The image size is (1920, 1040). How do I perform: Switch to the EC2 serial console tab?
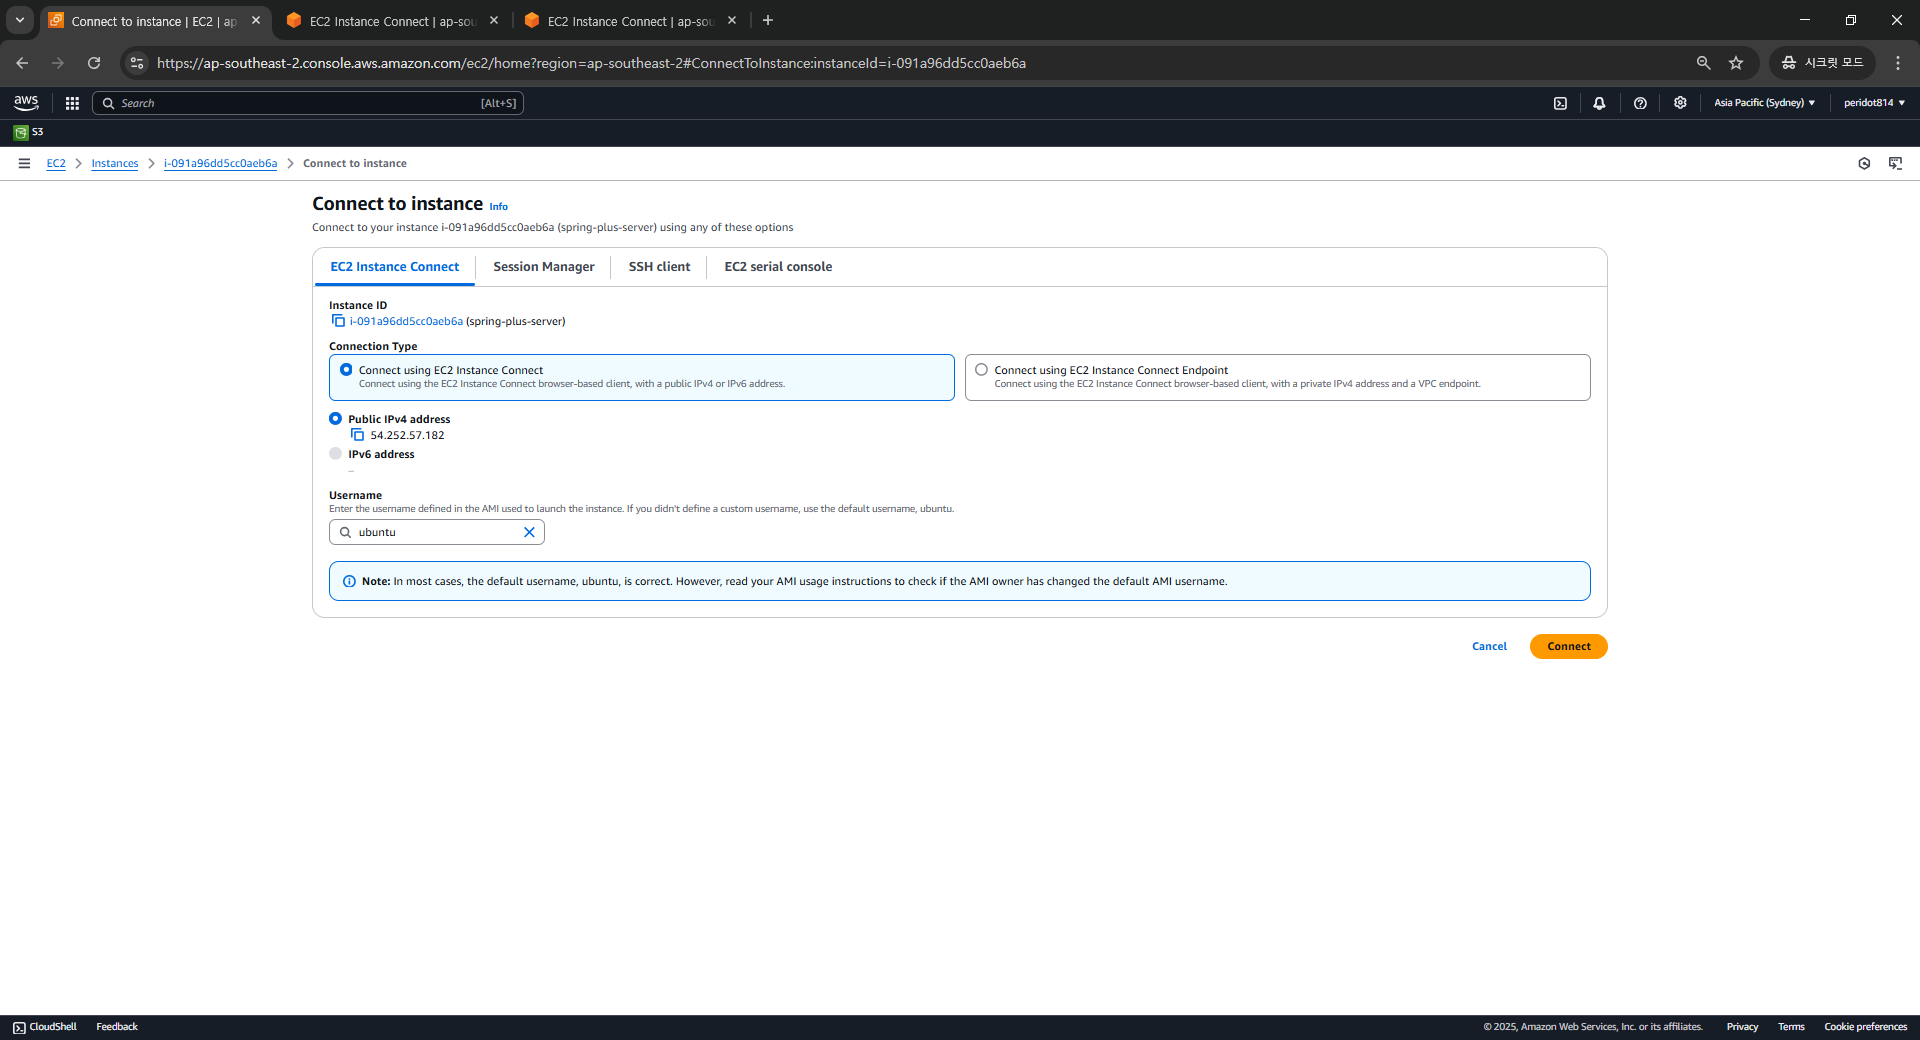pos(778,267)
